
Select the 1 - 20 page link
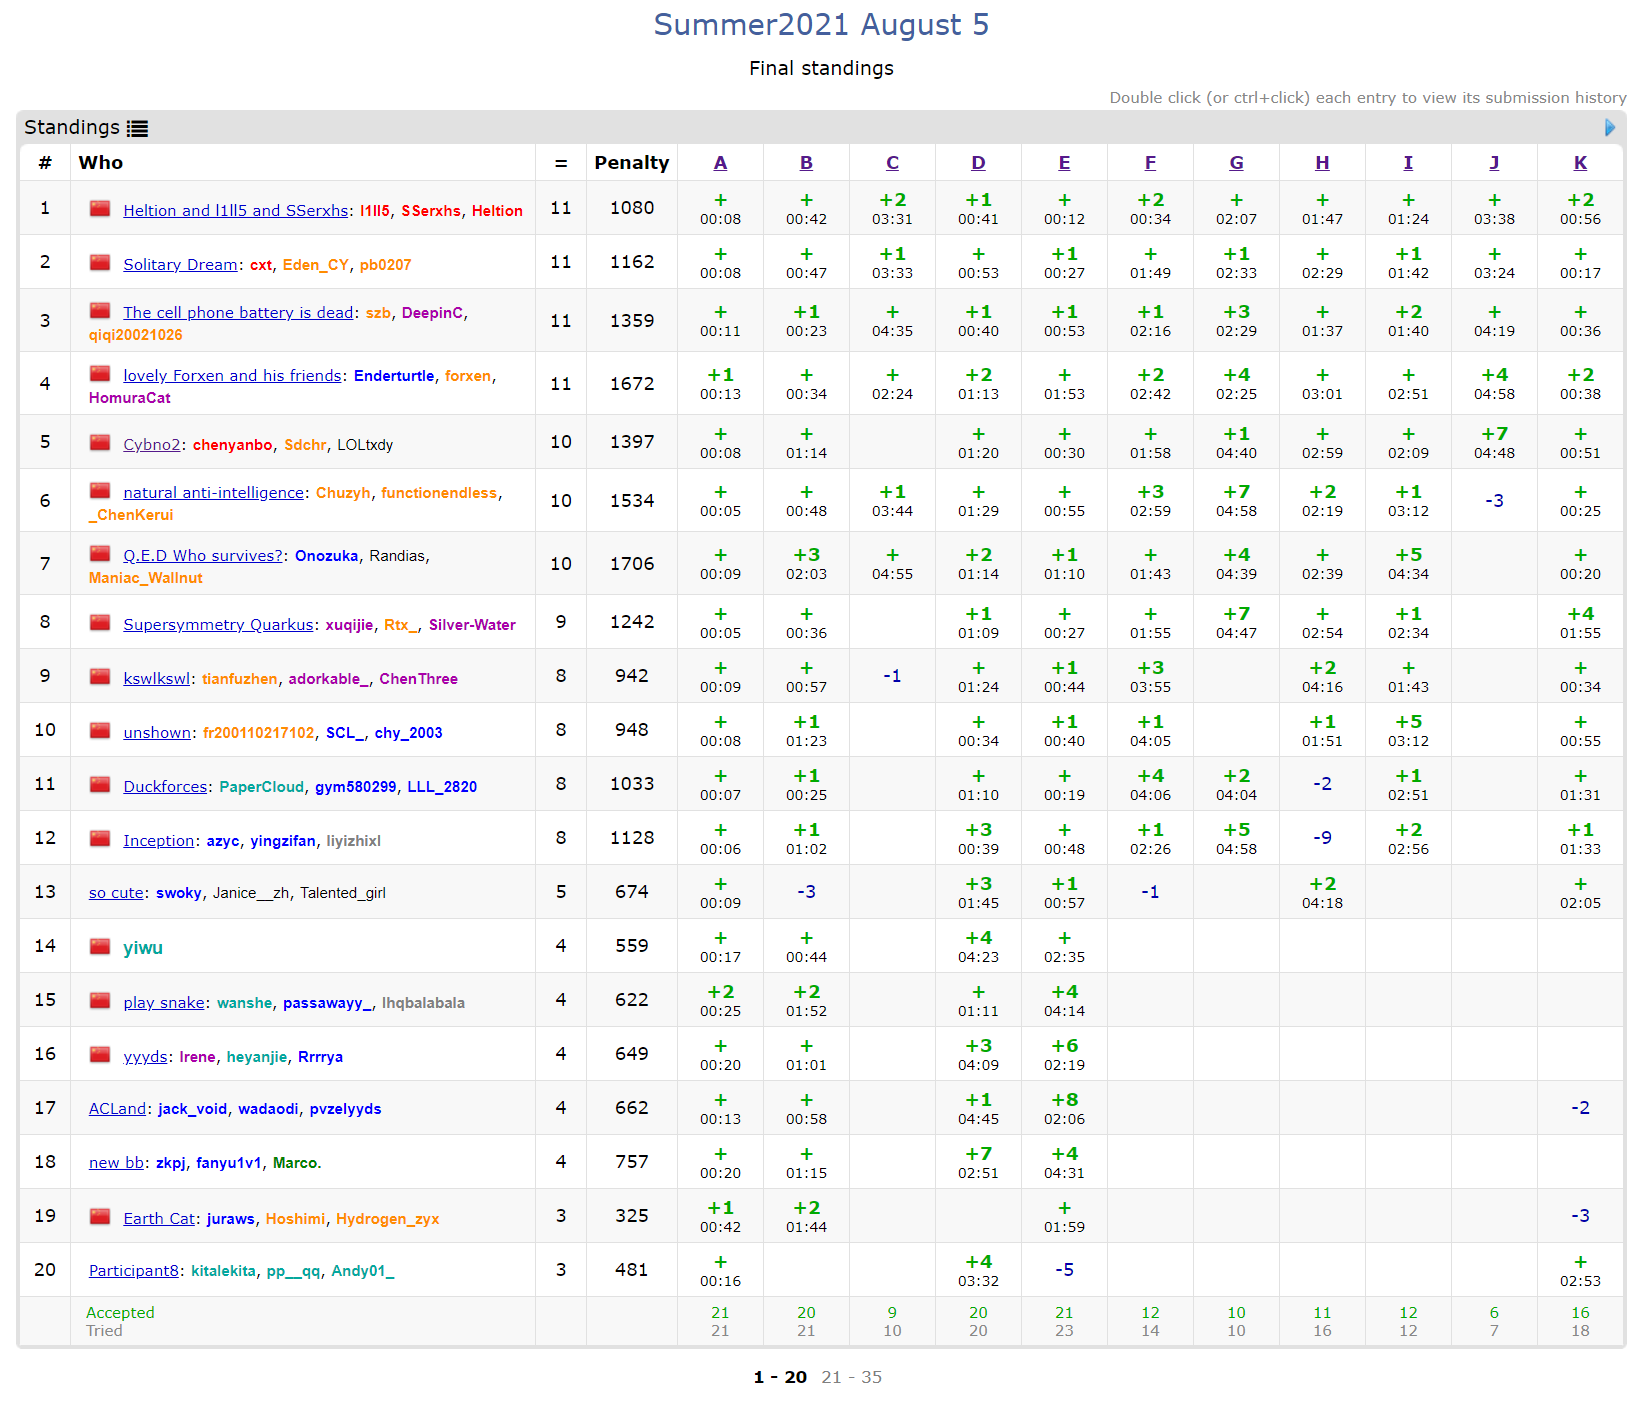780,1377
